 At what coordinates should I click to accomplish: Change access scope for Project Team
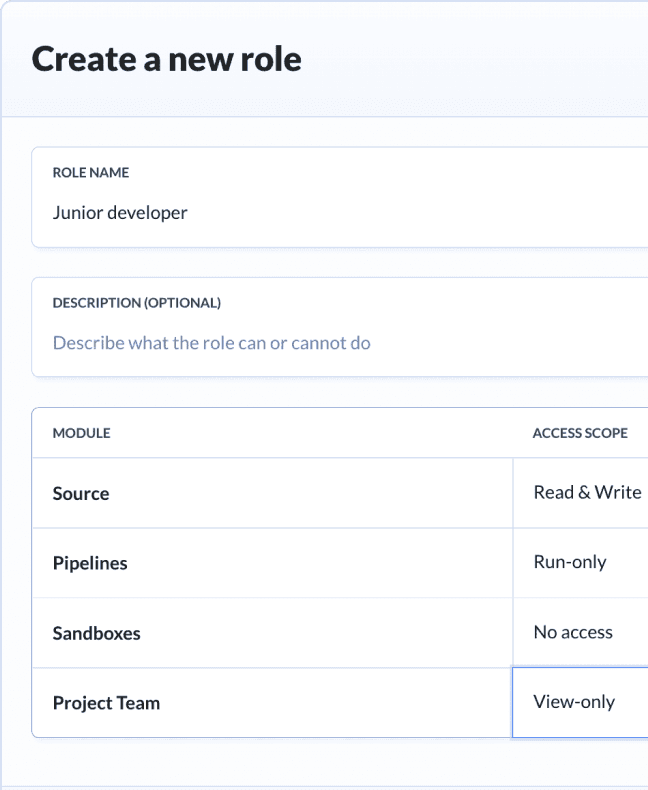[x=574, y=702]
